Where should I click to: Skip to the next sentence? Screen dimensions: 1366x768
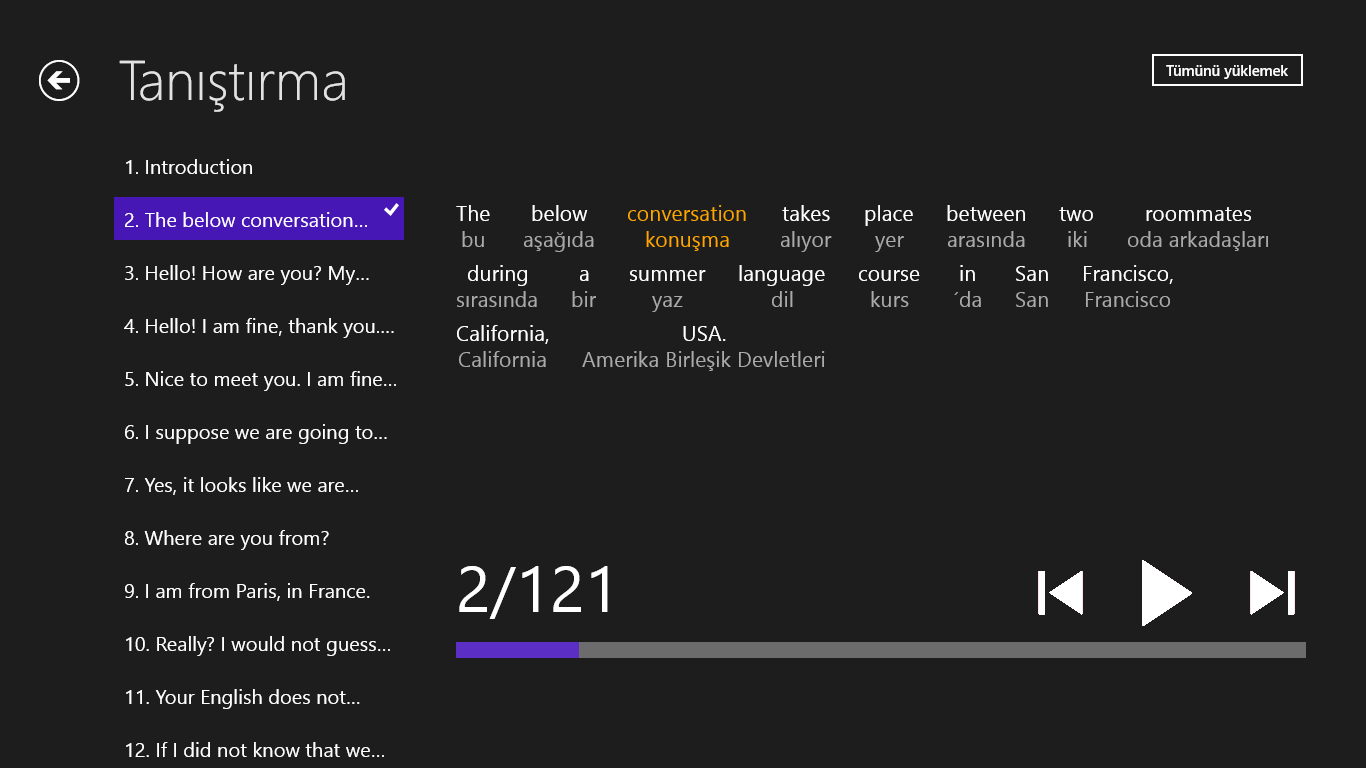pos(1272,593)
